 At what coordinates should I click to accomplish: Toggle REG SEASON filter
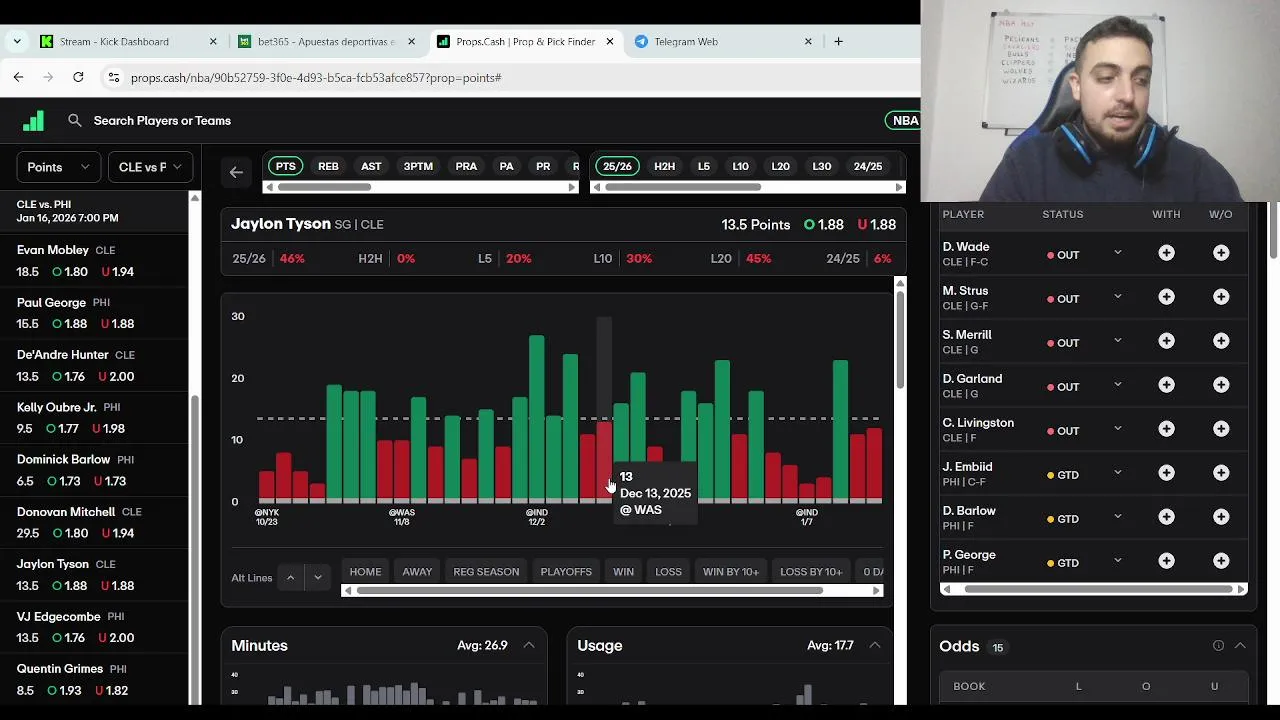[x=486, y=572]
